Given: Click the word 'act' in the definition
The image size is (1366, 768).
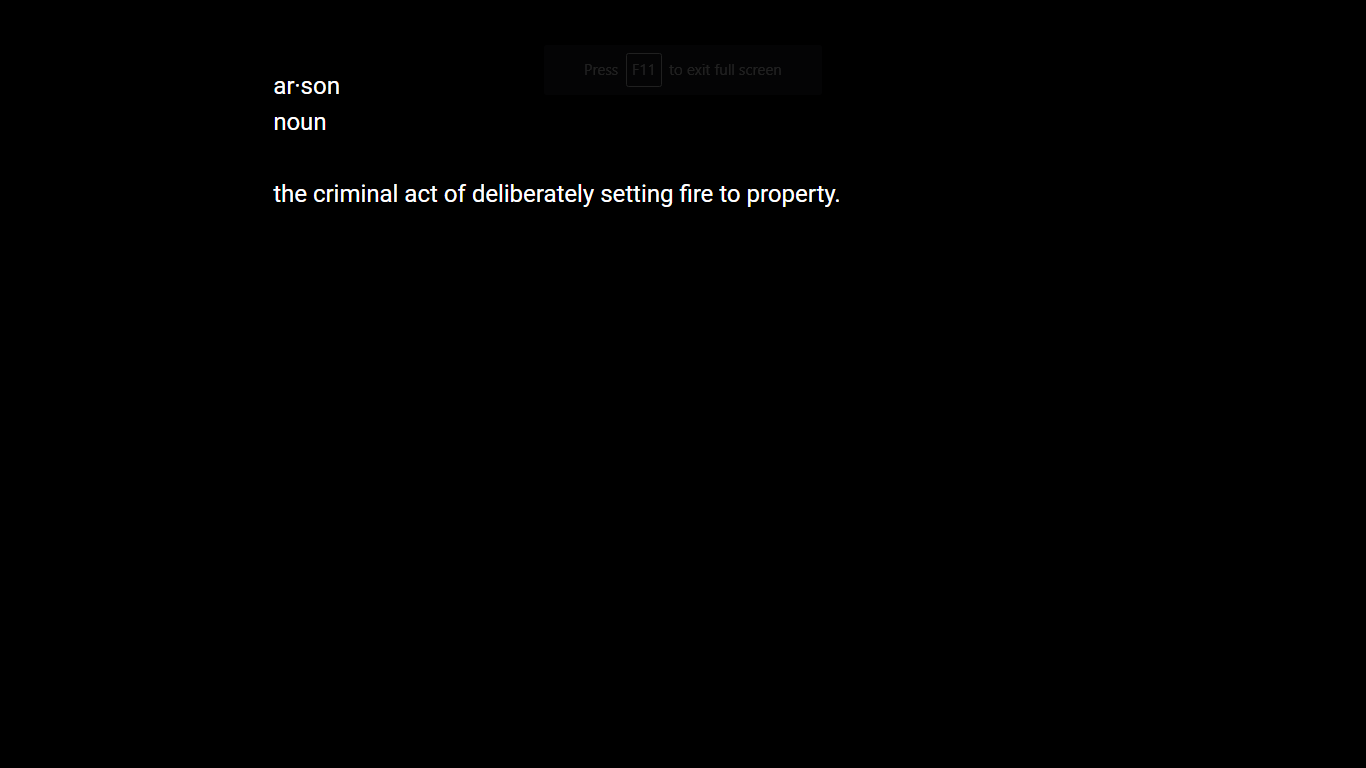Looking at the screenshot, I should click(x=421, y=194).
